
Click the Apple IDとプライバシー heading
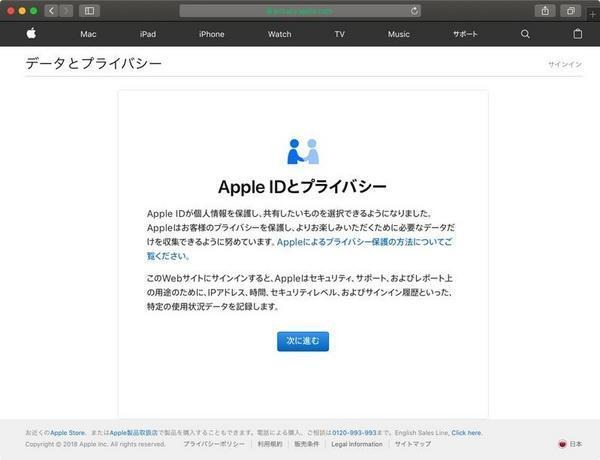pyautogui.click(x=302, y=187)
